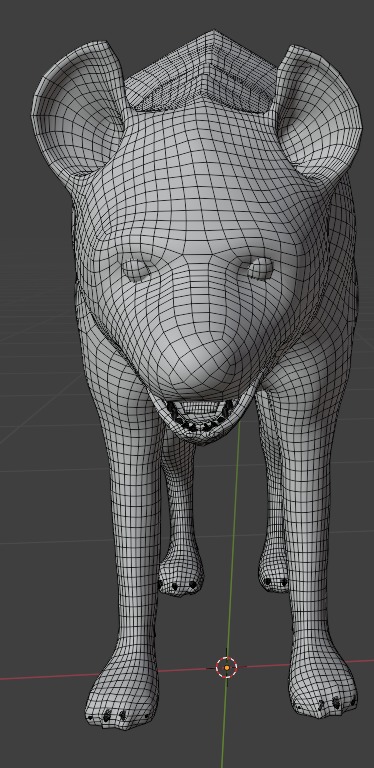Image resolution: width=374 pixels, height=768 pixels.
Task: Click the rear paw on the left side
Action: [x=181, y=573]
